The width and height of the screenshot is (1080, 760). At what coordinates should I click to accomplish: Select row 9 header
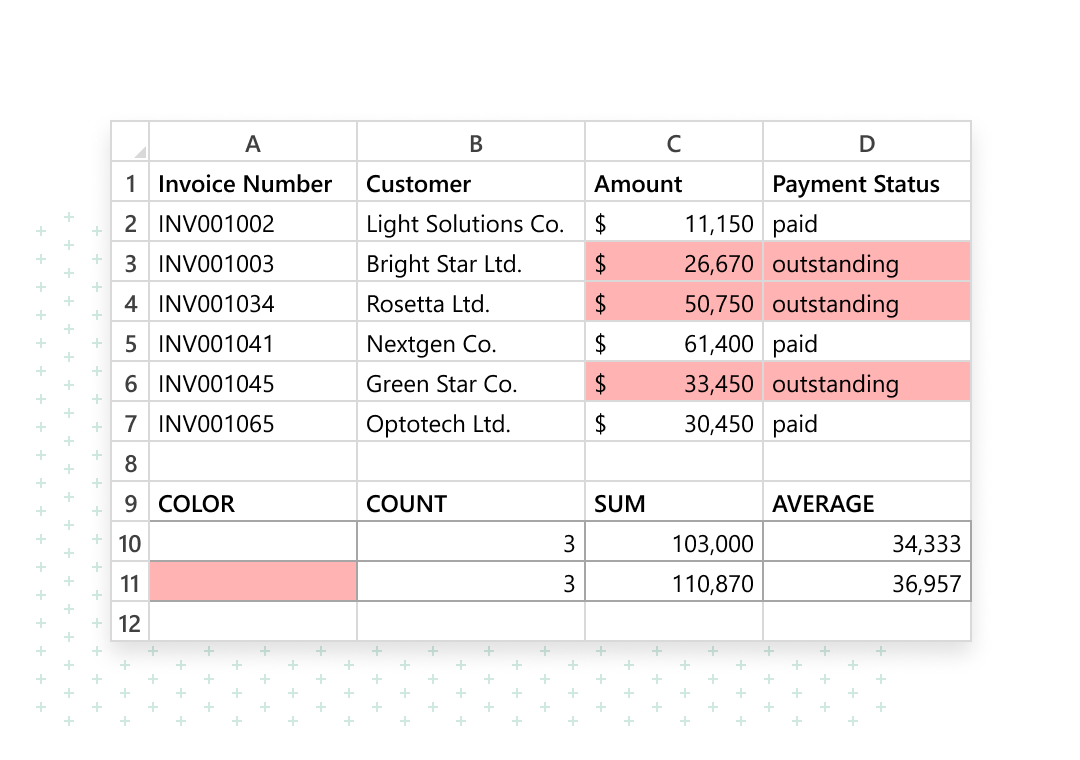[x=129, y=503]
